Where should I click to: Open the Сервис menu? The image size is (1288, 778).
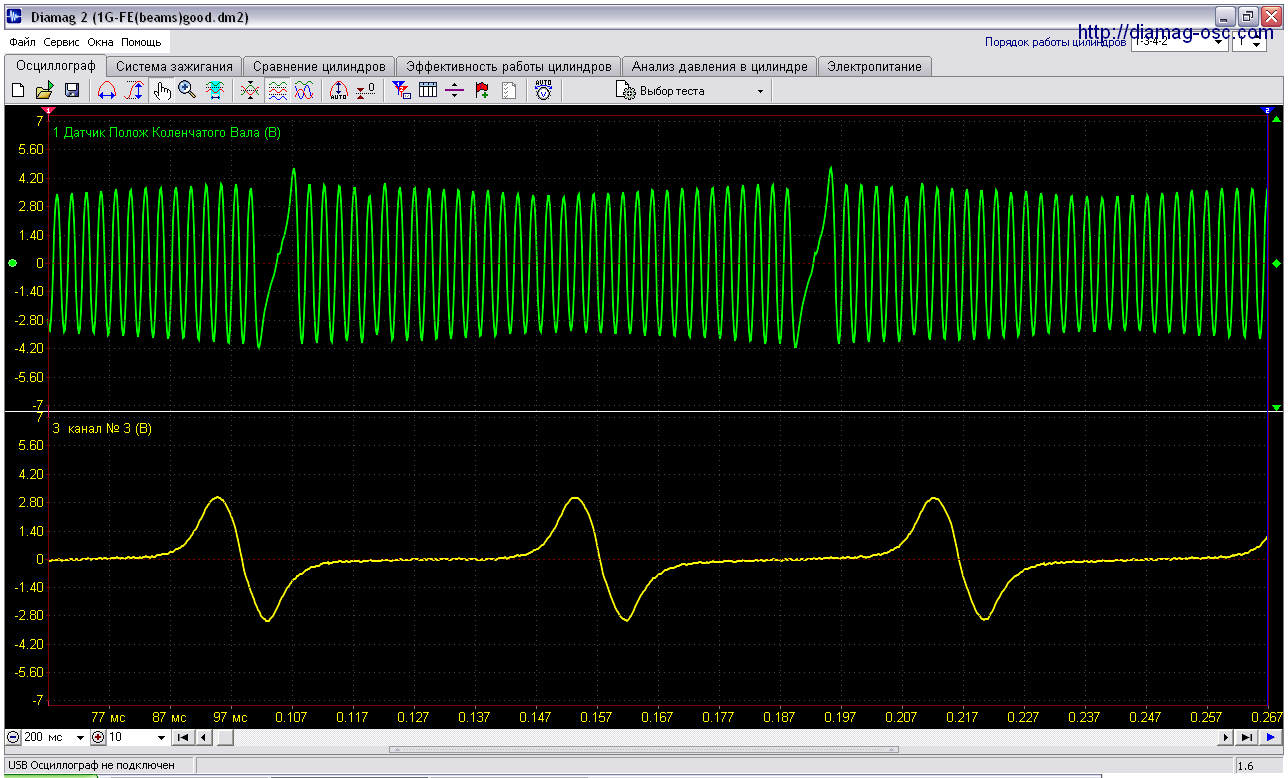(x=62, y=42)
